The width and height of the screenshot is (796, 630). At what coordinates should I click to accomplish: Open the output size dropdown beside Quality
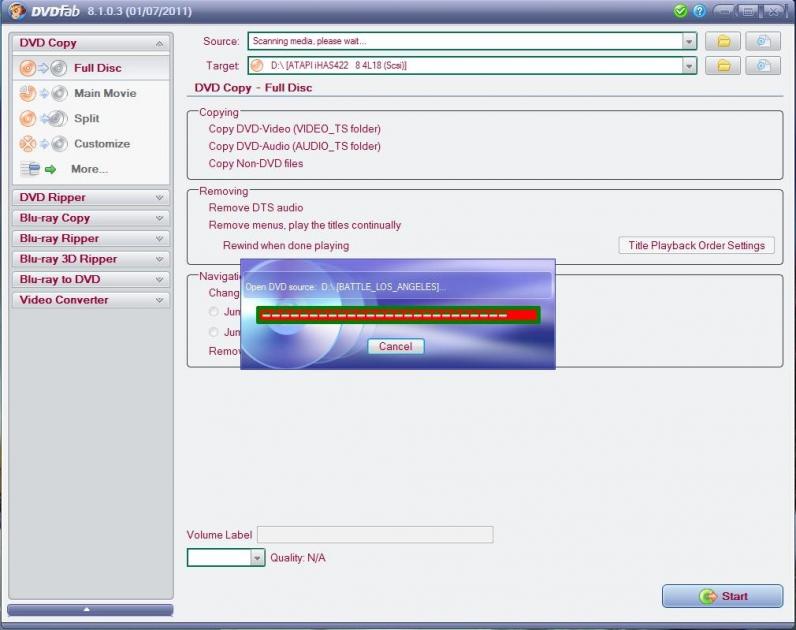pyautogui.click(x=257, y=557)
